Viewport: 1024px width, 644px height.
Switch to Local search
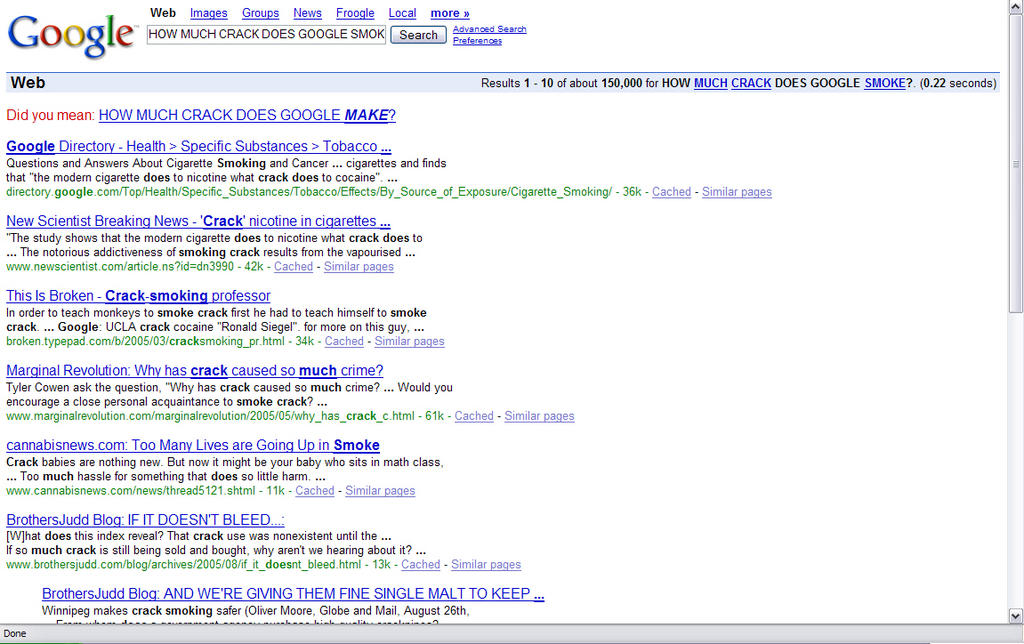point(402,13)
